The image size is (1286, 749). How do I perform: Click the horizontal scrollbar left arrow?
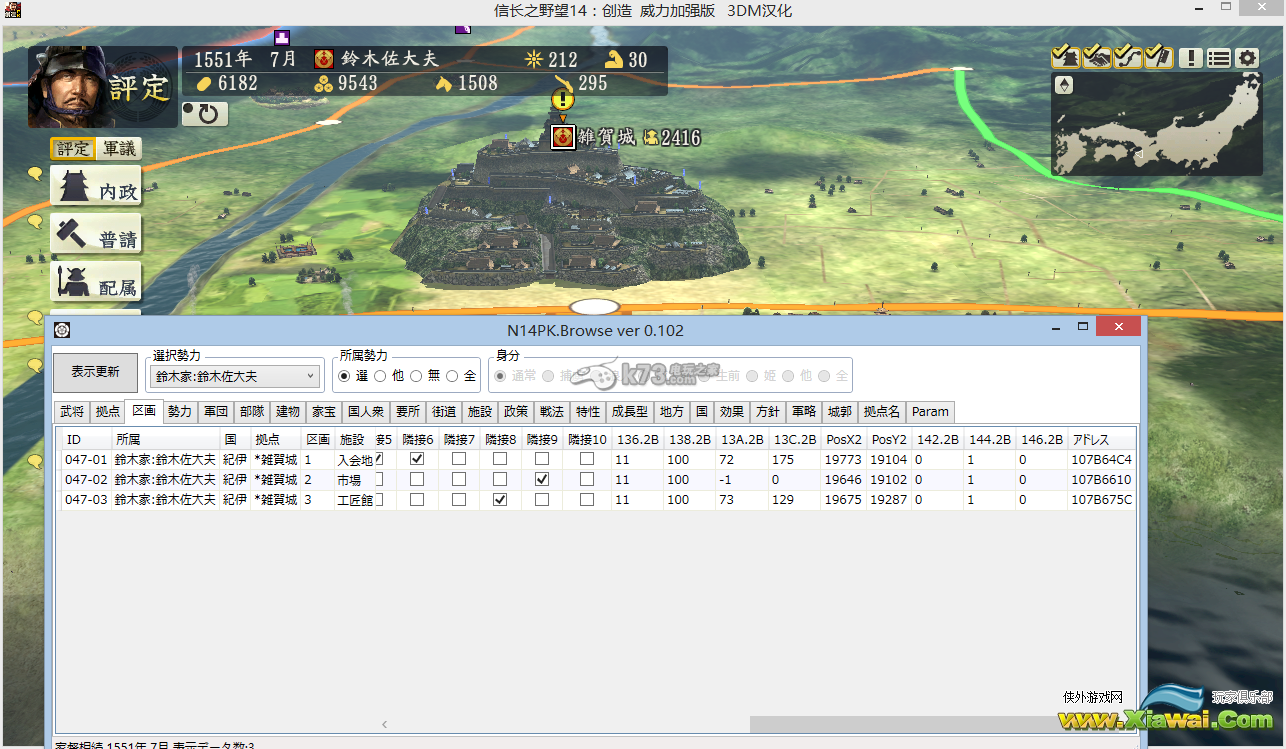click(384, 725)
